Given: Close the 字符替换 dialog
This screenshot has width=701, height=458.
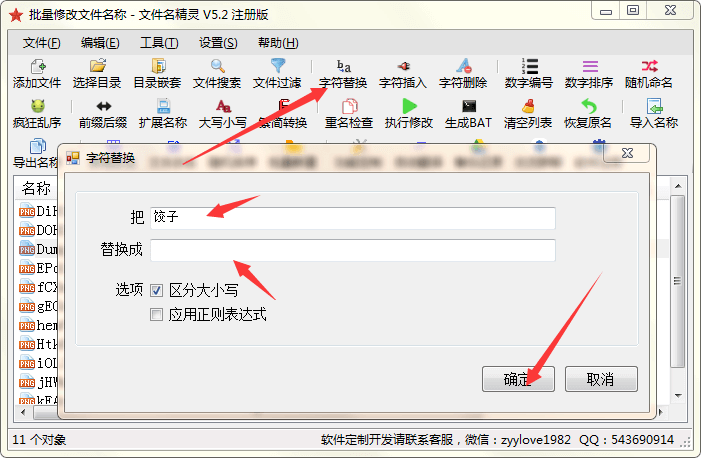Looking at the screenshot, I should [x=627, y=153].
